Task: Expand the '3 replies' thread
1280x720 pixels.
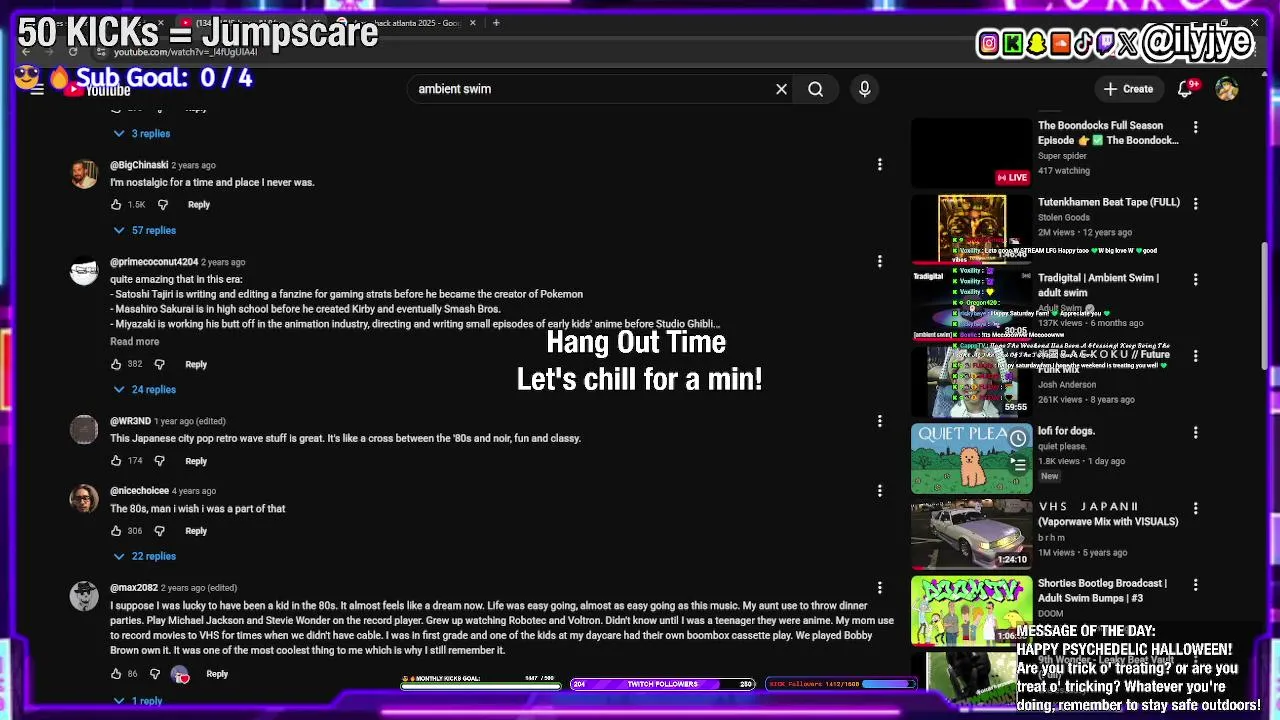Action: click(142, 133)
